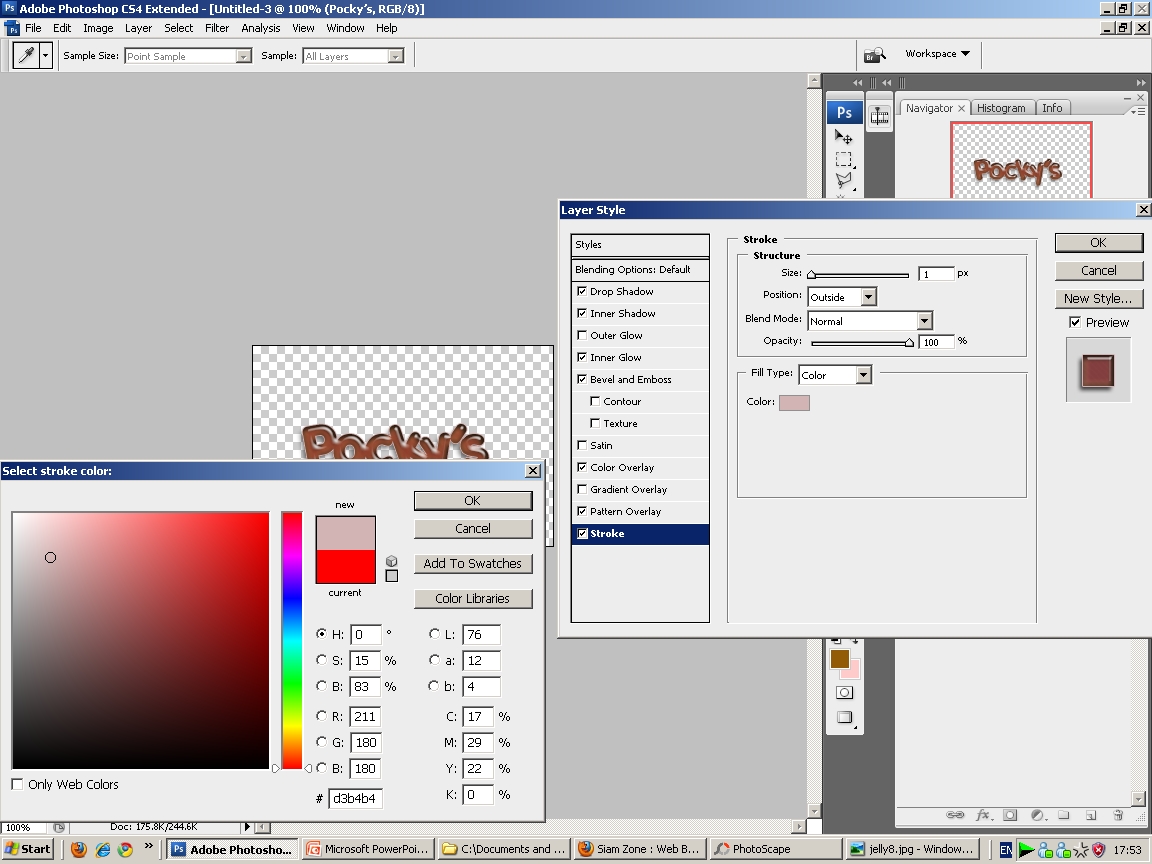Click the EN language indicator in taskbar
This screenshot has width=1152, height=864.
point(1006,850)
